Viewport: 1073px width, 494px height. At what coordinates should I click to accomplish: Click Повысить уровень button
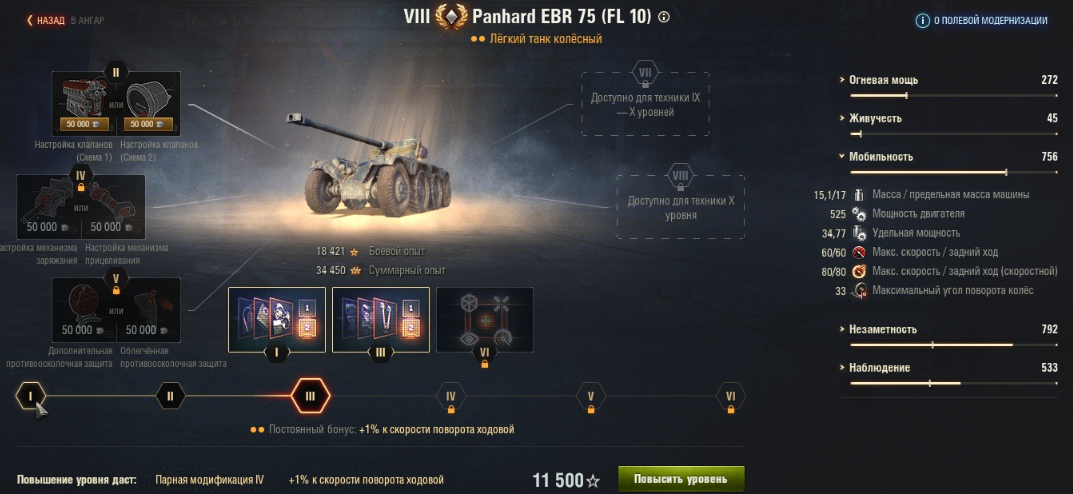[681, 480]
